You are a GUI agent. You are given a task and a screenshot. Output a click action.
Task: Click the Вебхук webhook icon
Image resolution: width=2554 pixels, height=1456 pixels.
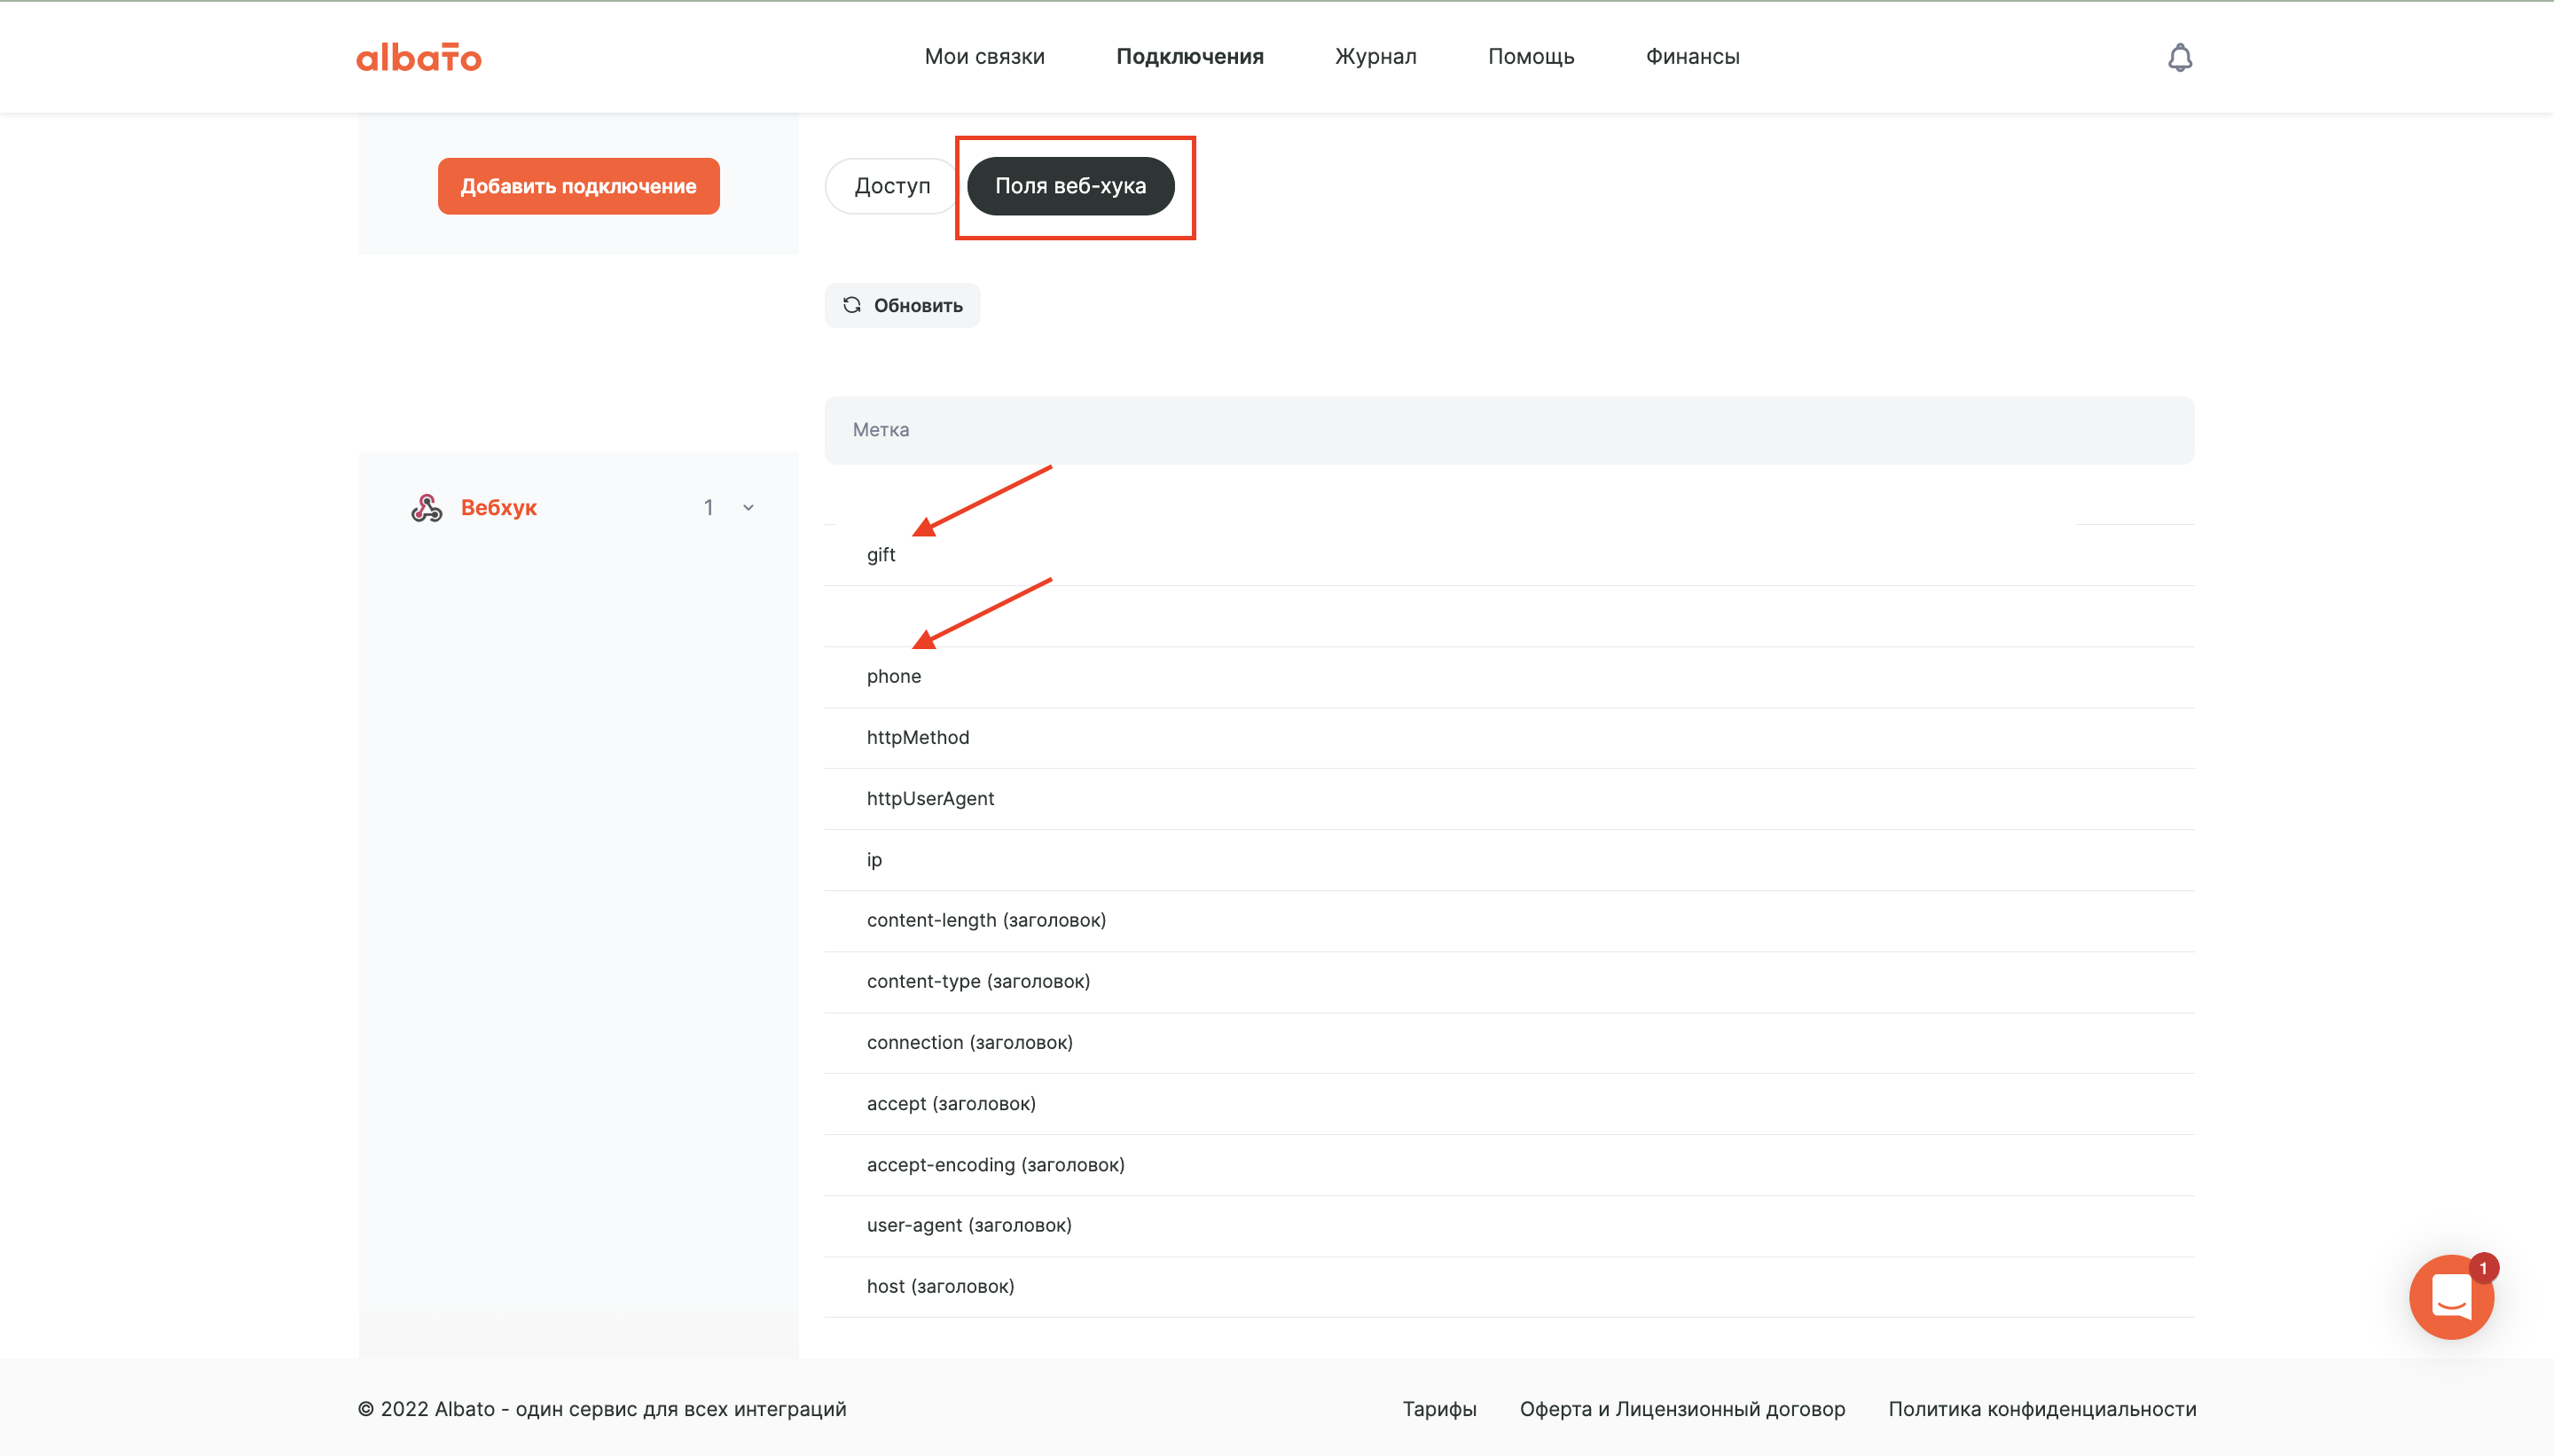[x=427, y=508]
